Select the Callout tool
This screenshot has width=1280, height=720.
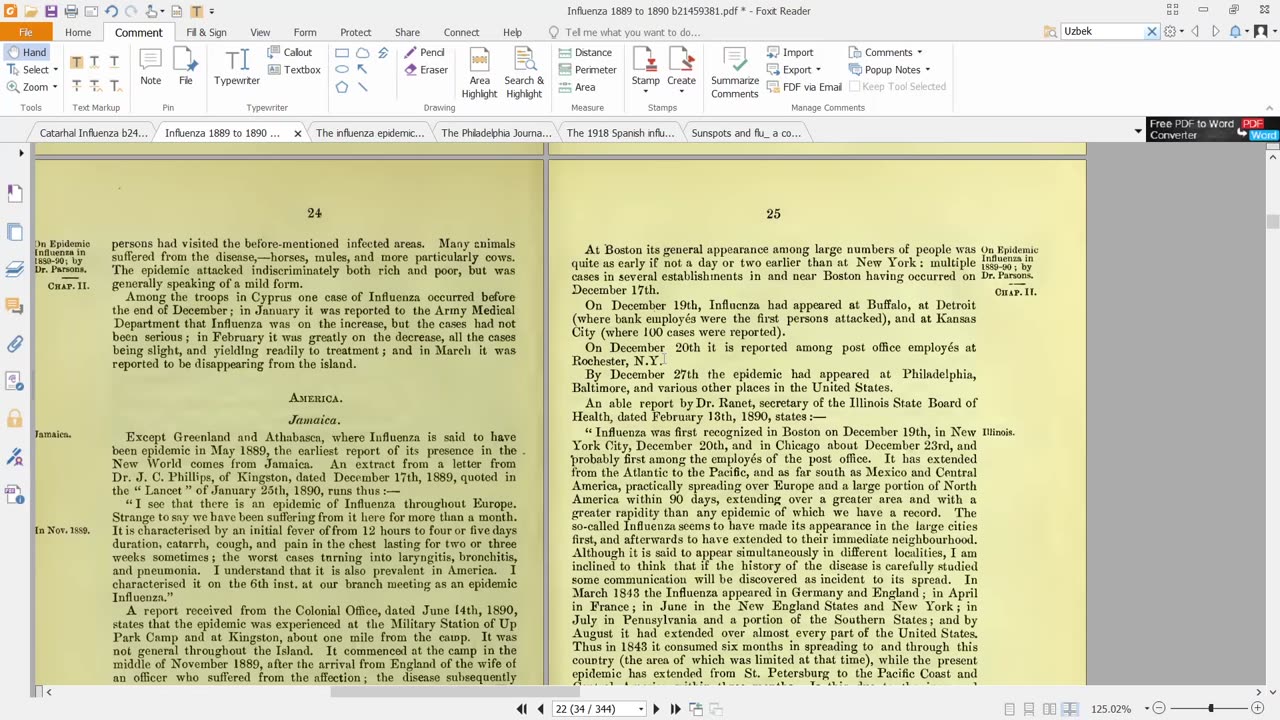(290, 52)
